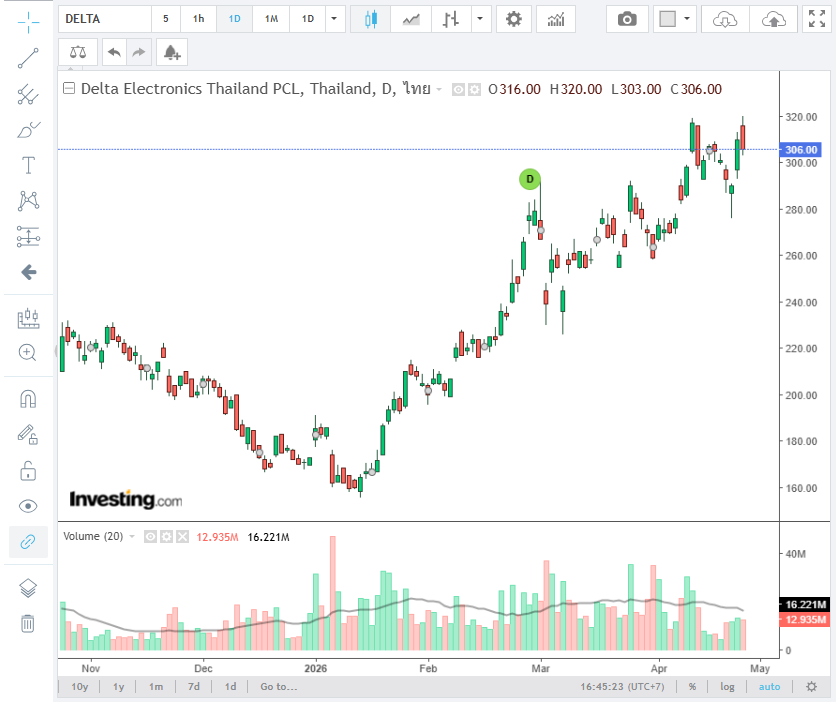Hide all drawings using the eye icon

click(27, 506)
